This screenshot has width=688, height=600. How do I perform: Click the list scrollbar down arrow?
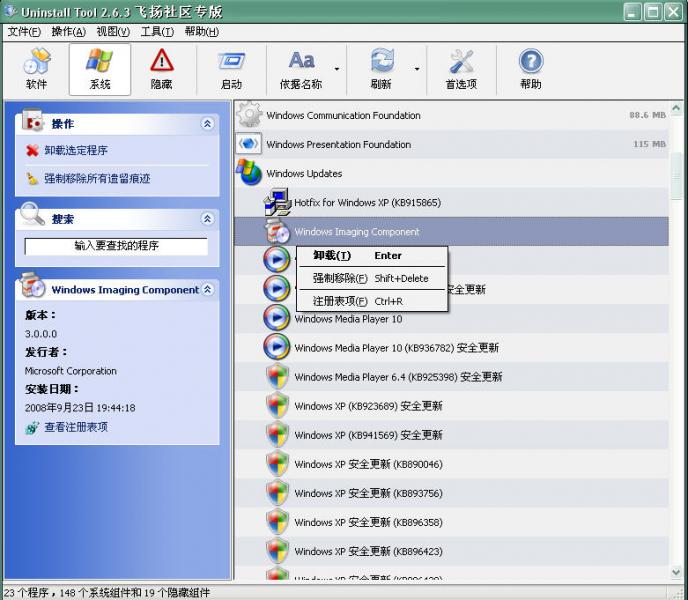(676, 572)
